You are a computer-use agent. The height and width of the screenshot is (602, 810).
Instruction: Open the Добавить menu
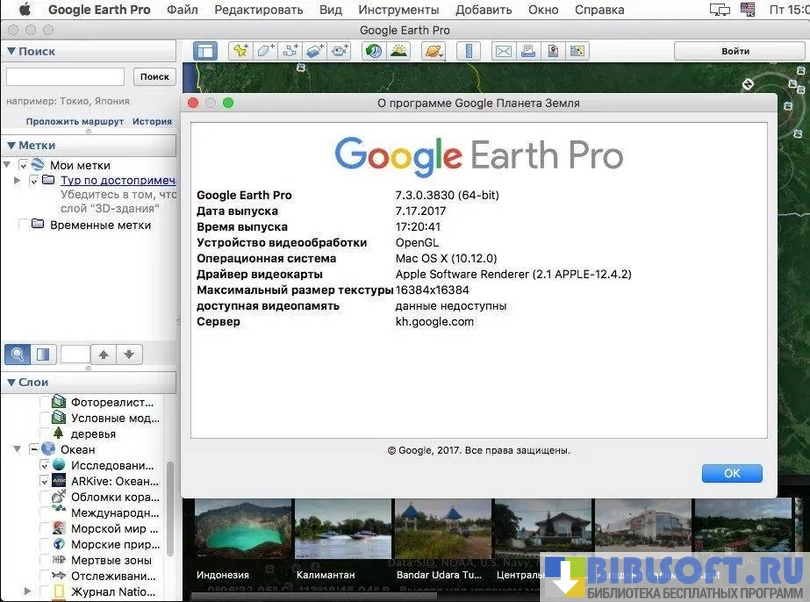(x=483, y=9)
